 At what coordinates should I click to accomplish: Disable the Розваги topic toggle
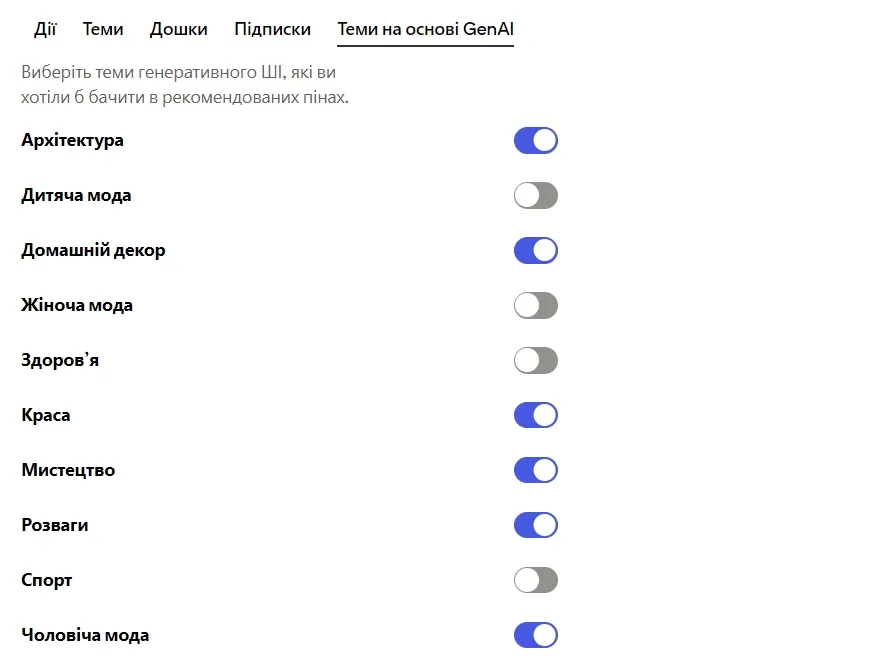click(535, 524)
